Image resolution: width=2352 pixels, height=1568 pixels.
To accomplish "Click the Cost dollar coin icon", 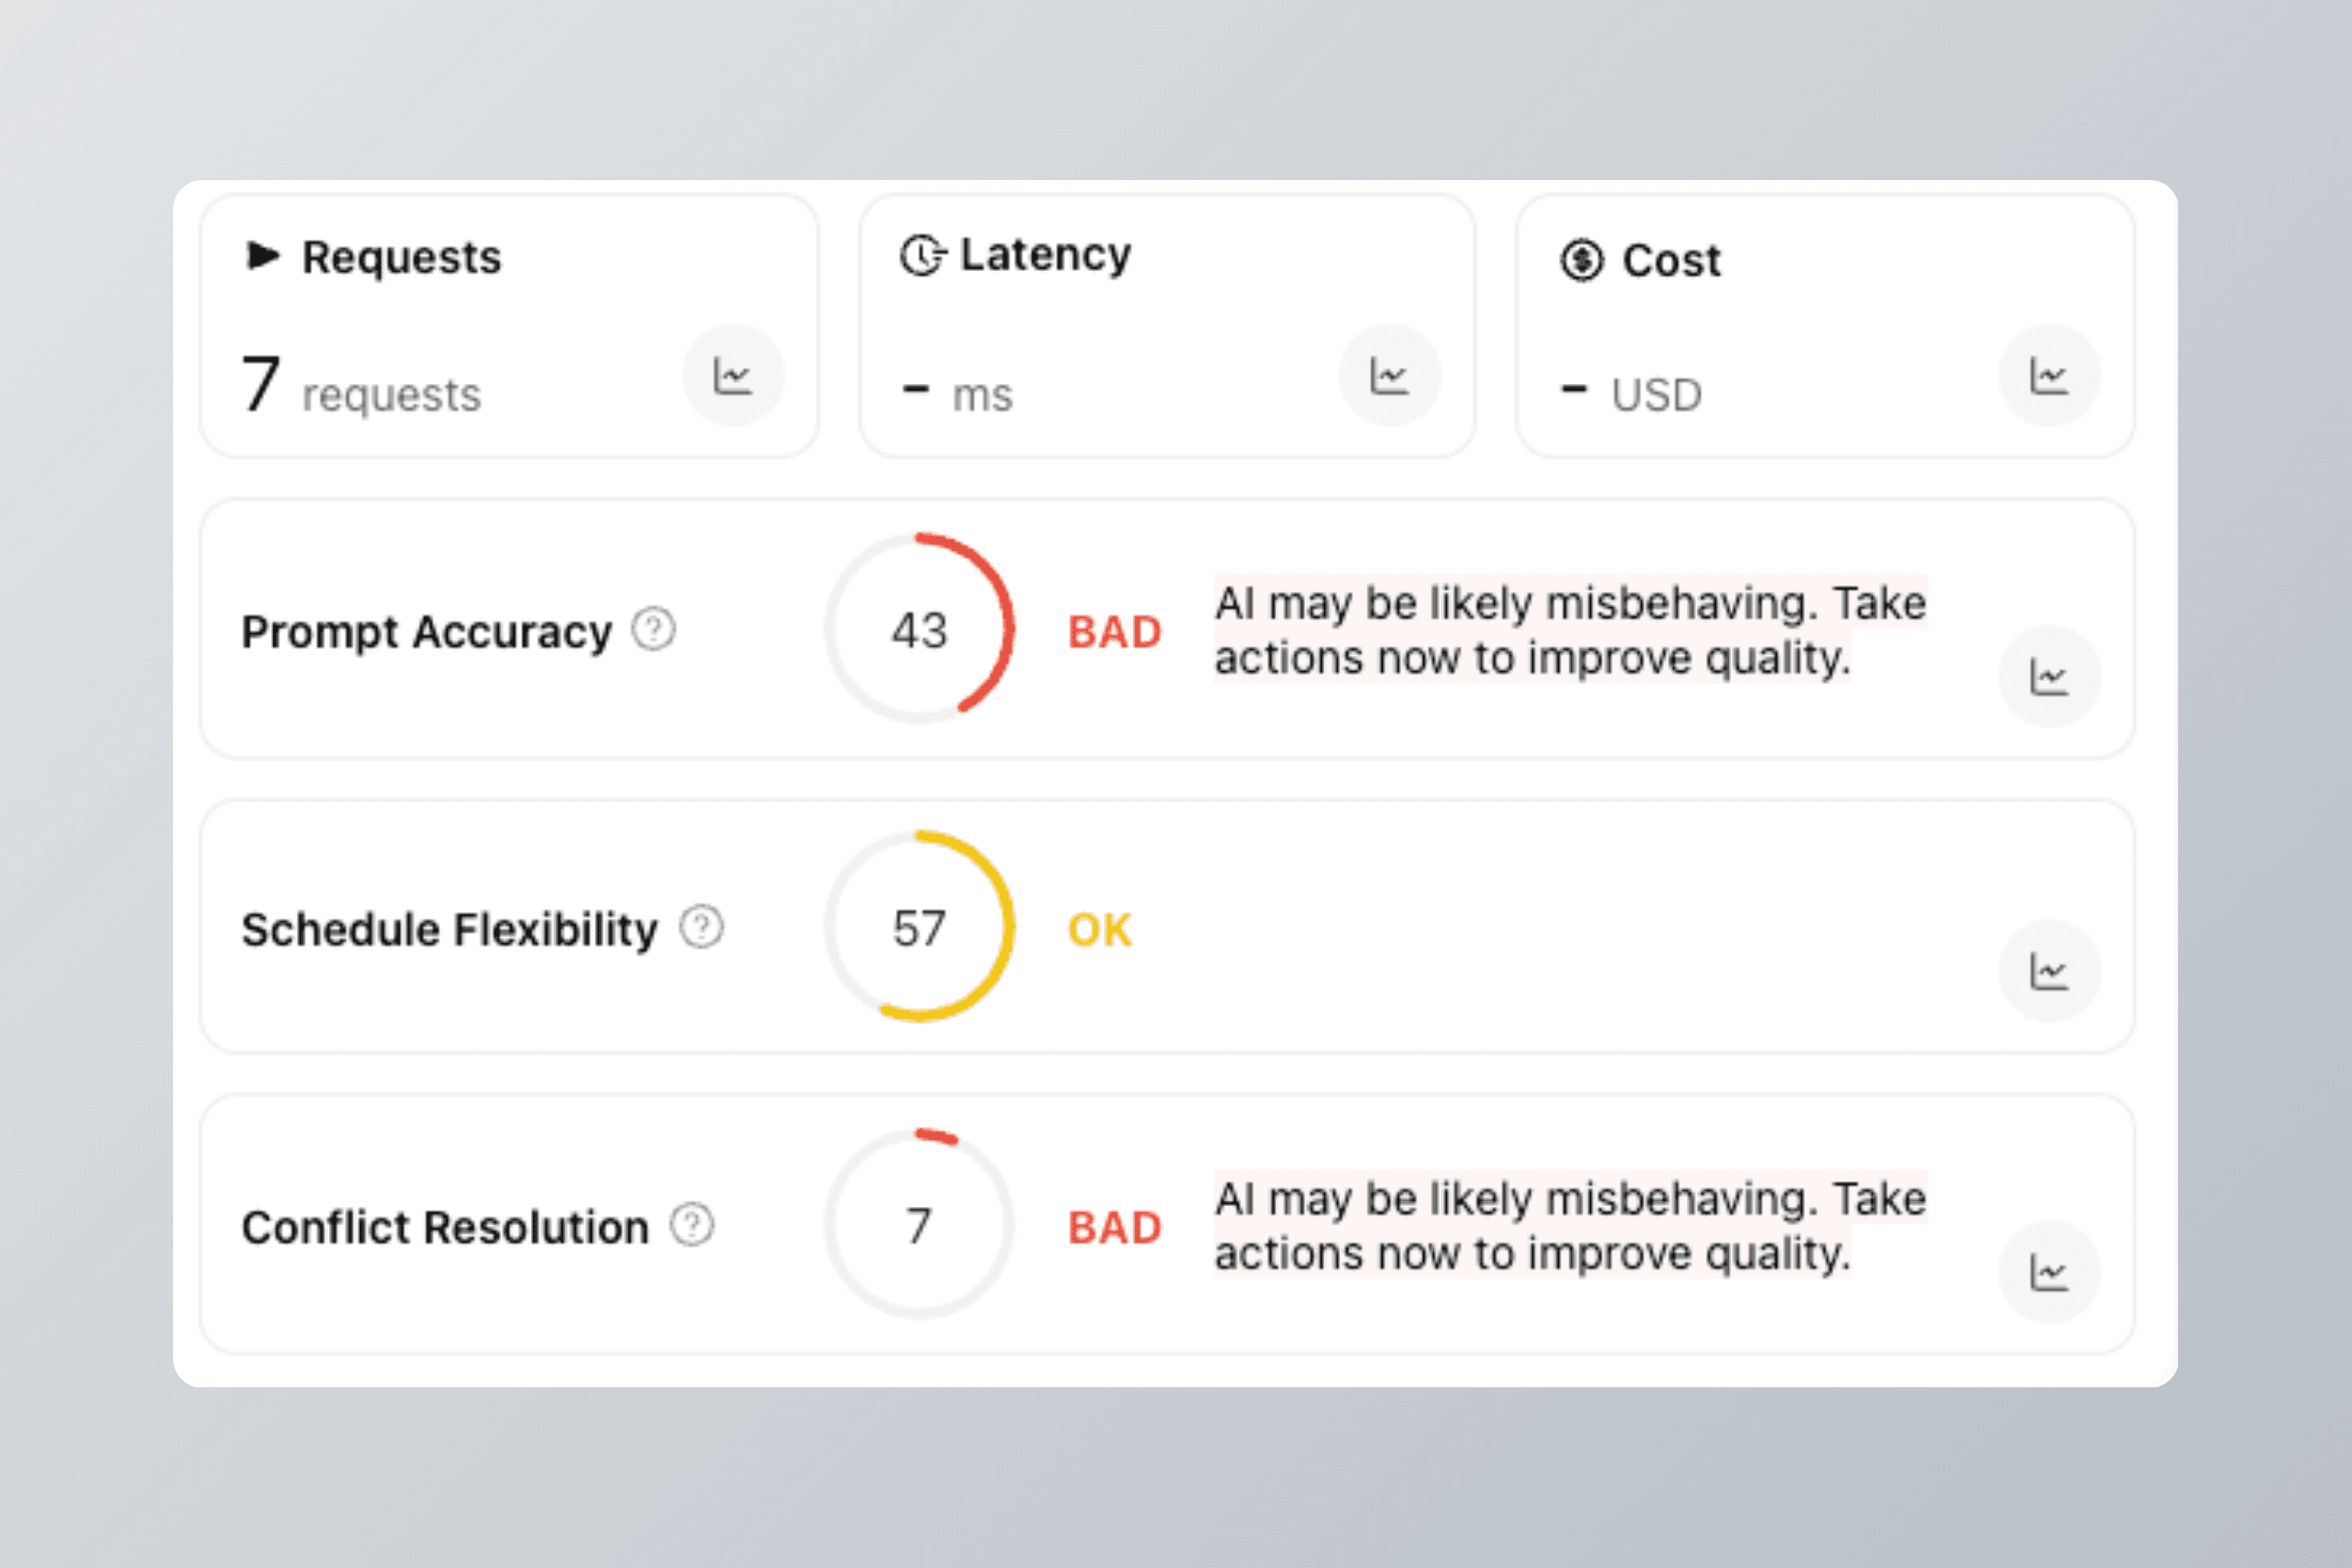I will (1581, 261).
